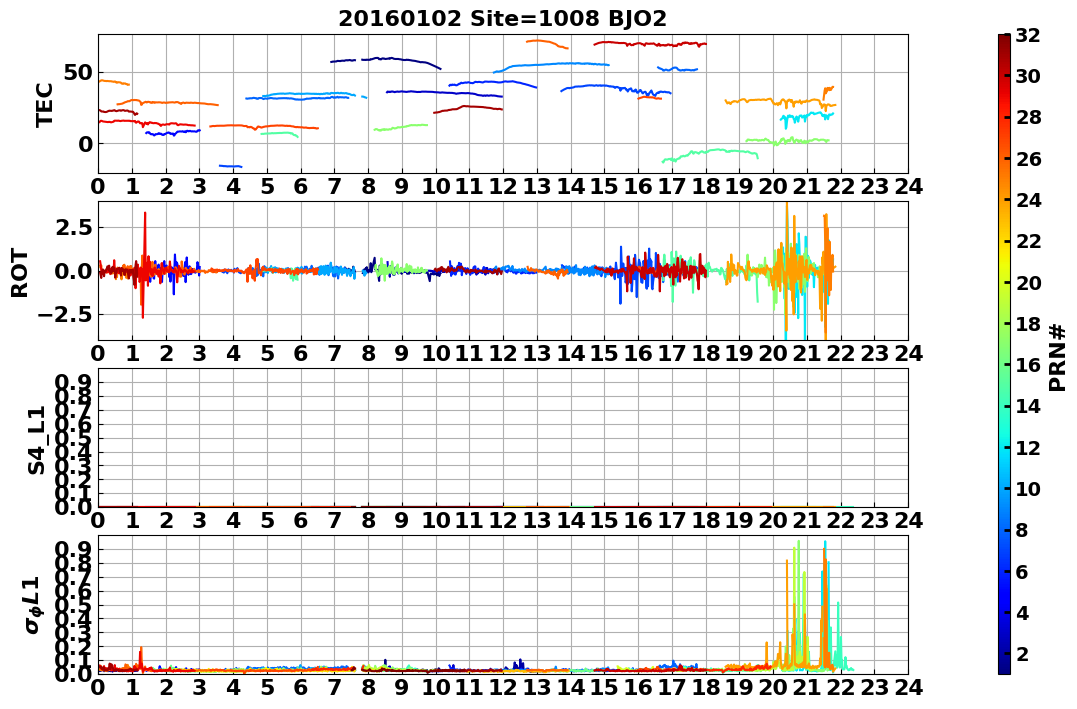Click the '0.0' tick on ROT y-axis
This screenshot has height=709, width=1077.
pyautogui.click(x=73, y=271)
